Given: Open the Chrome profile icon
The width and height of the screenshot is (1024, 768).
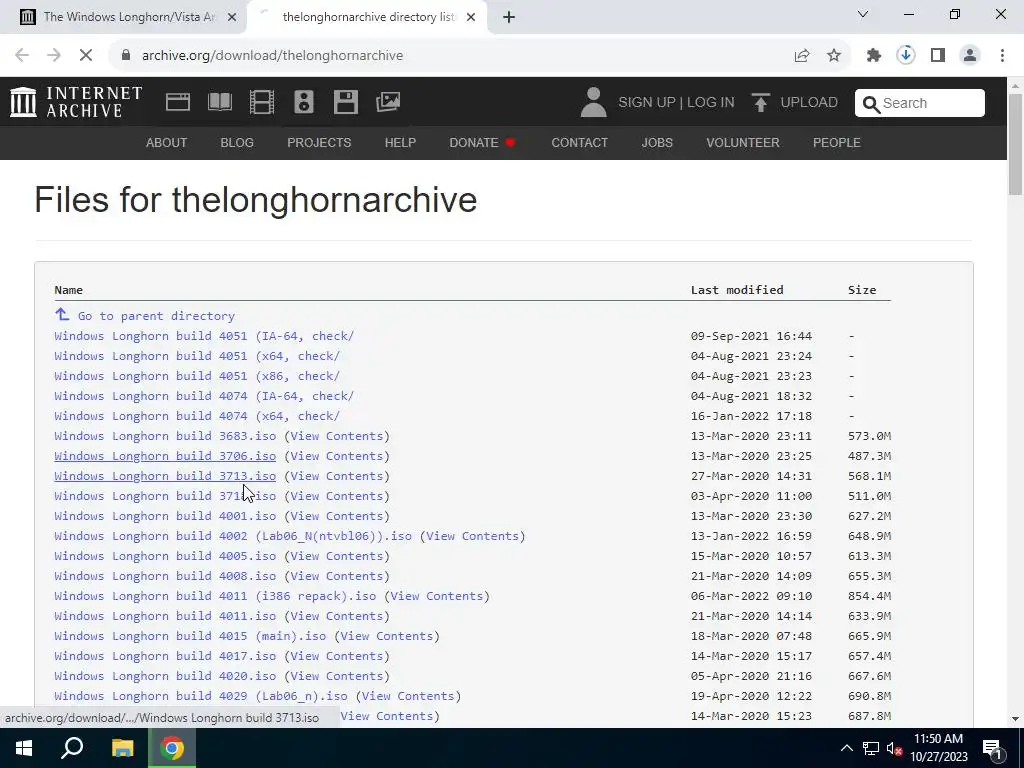Looking at the screenshot, I should click(970, 56).
